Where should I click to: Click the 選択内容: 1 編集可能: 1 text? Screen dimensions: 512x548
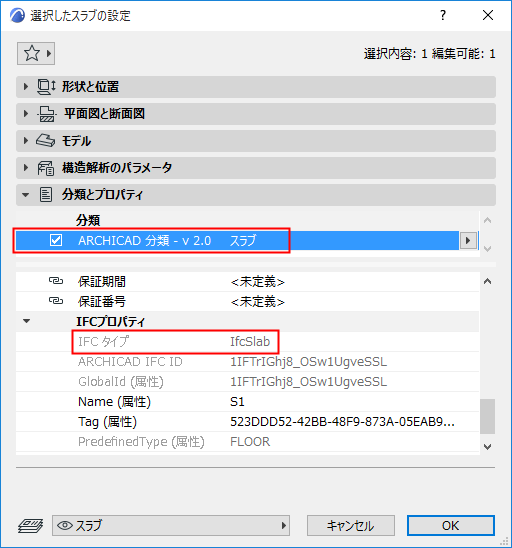pyautogui.click(x=430, y=54)
